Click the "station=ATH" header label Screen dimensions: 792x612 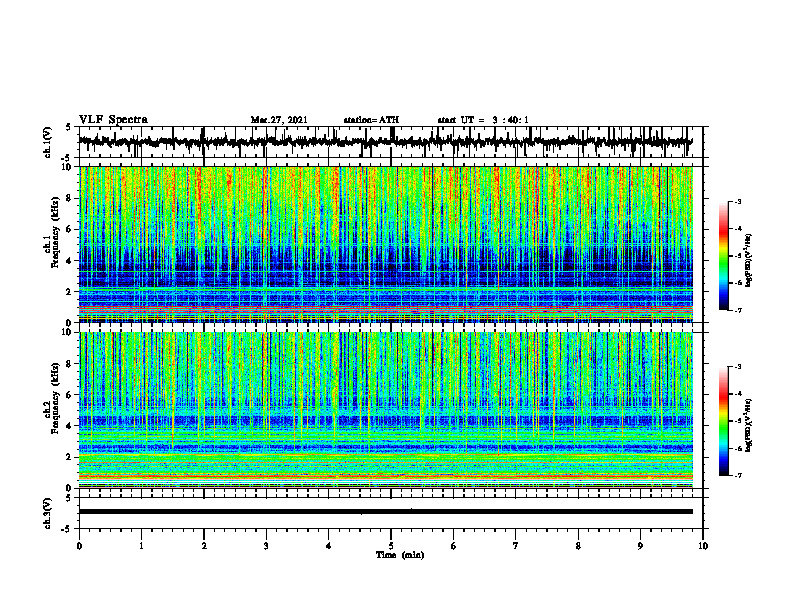pos(371,120)
